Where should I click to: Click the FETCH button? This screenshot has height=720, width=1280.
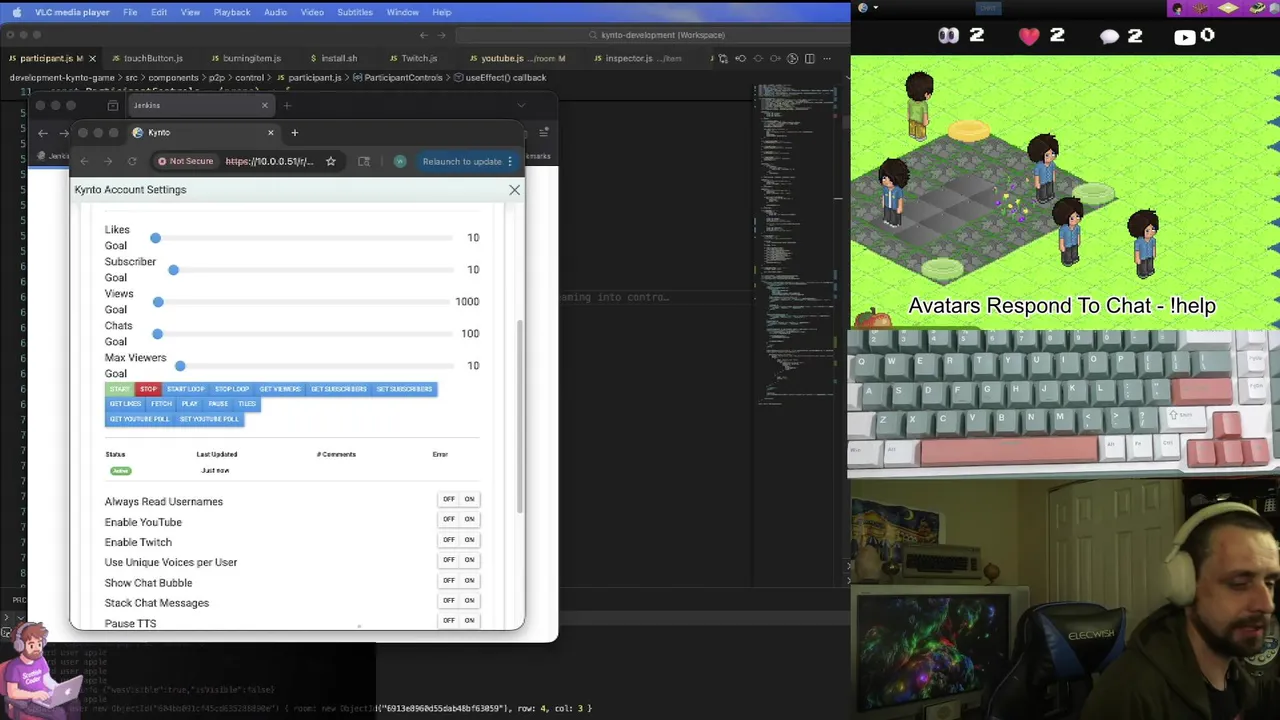tap(161, 404)
